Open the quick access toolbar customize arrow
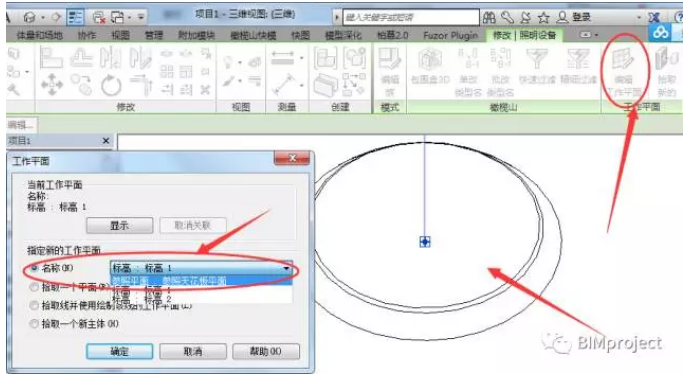 141,17
